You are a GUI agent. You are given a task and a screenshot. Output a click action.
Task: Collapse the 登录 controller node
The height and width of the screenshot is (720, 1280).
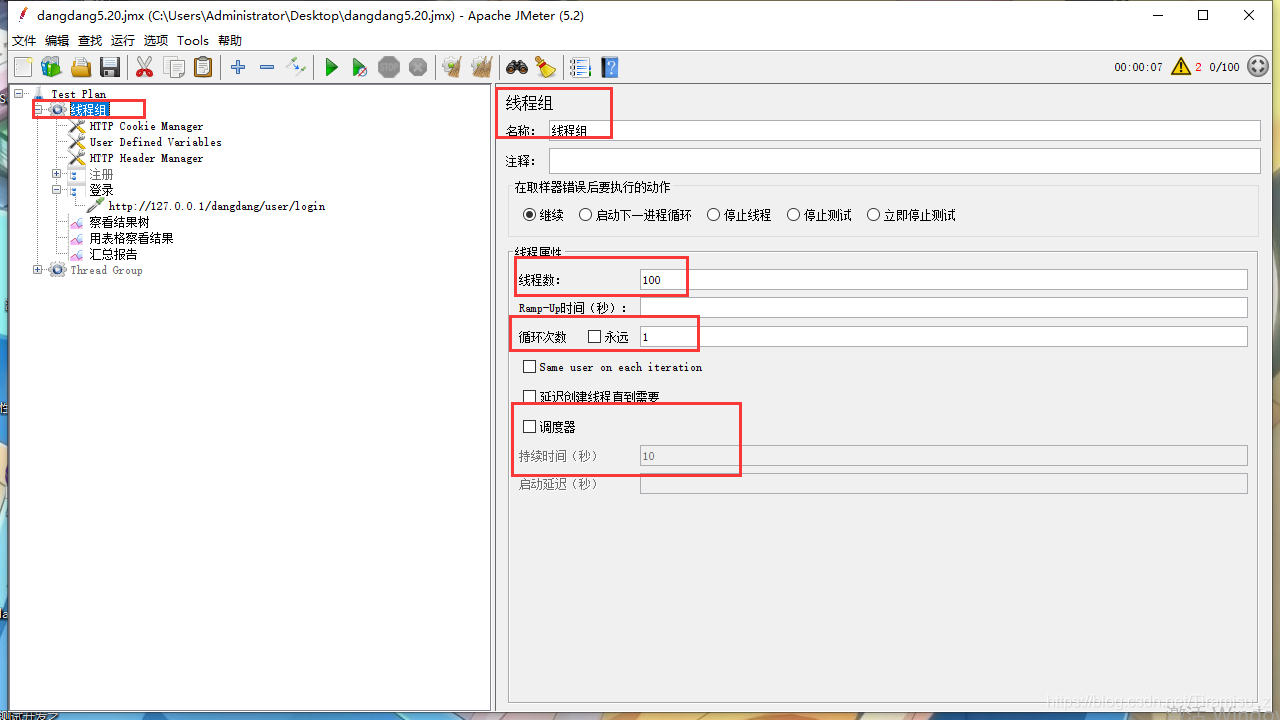click(x=57, y=190)
